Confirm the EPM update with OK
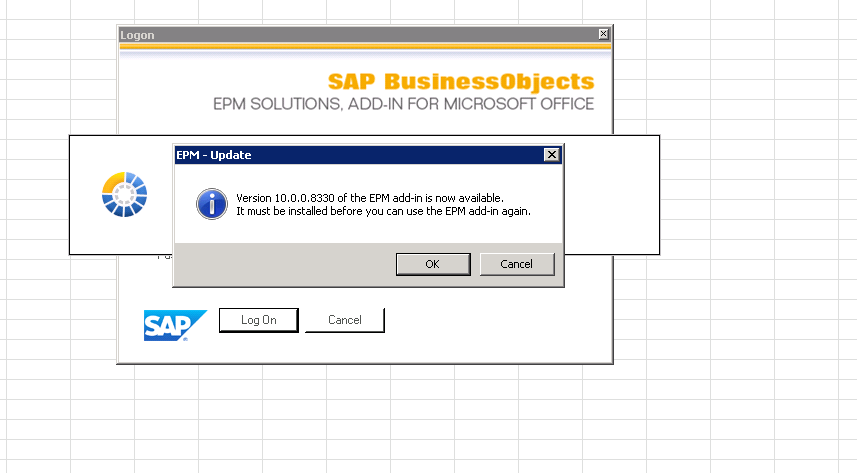 point(433,264)
